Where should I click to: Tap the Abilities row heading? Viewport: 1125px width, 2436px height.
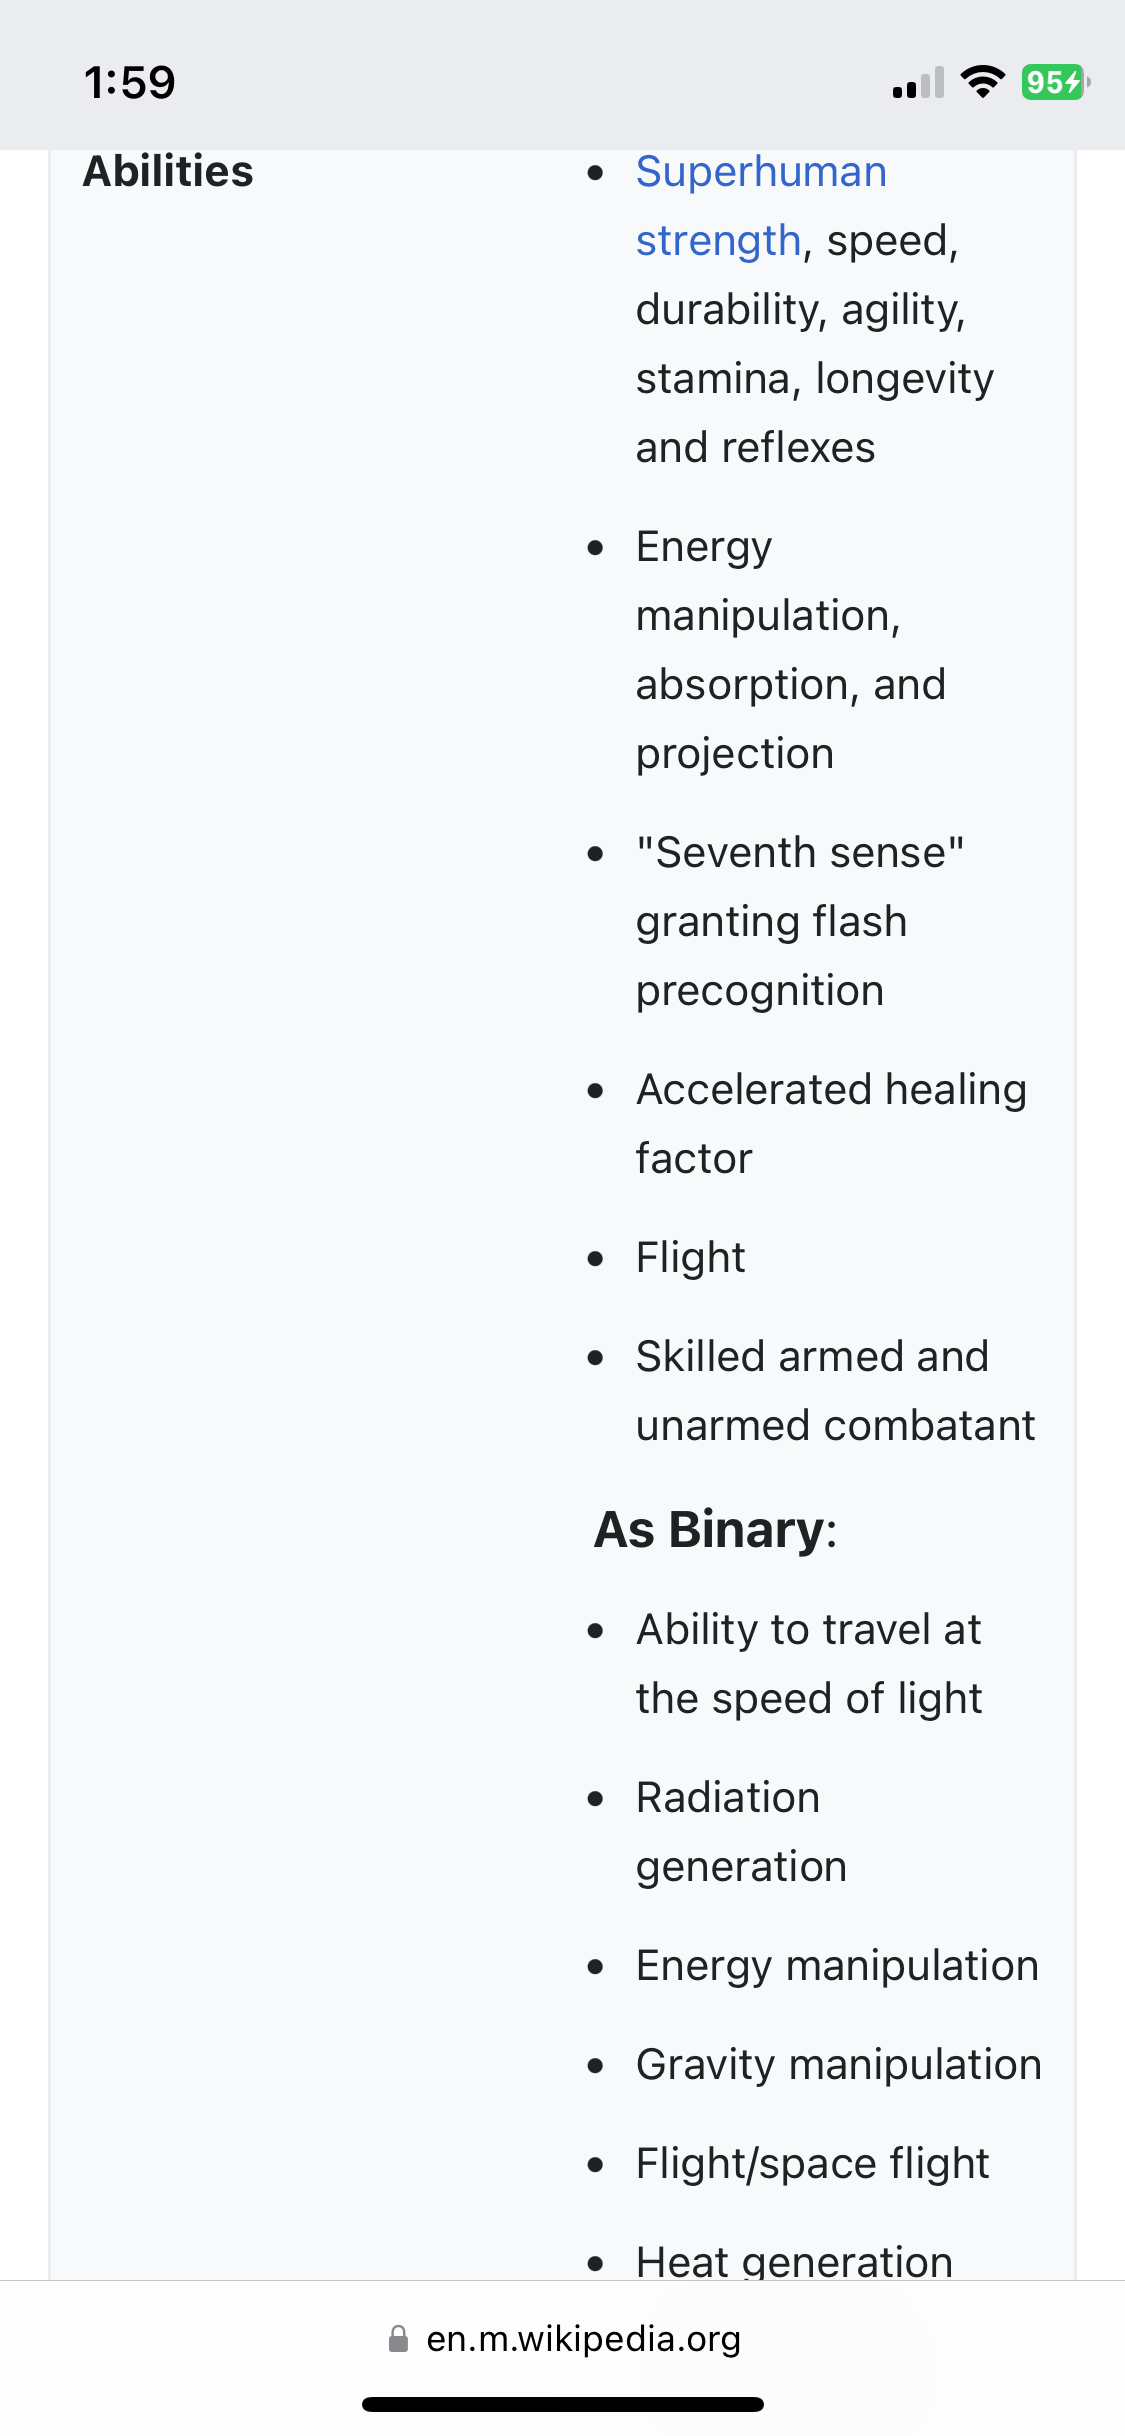point(168,171)
